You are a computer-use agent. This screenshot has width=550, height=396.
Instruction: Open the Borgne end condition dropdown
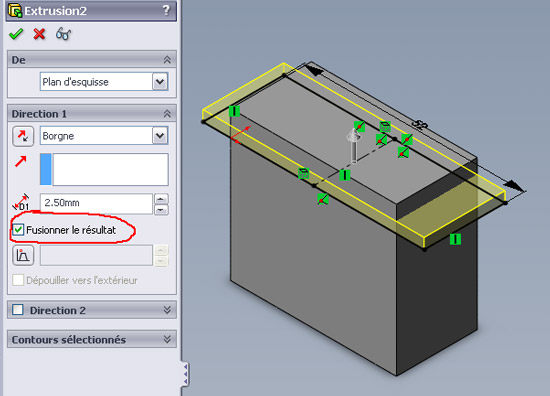coord(160,136)
